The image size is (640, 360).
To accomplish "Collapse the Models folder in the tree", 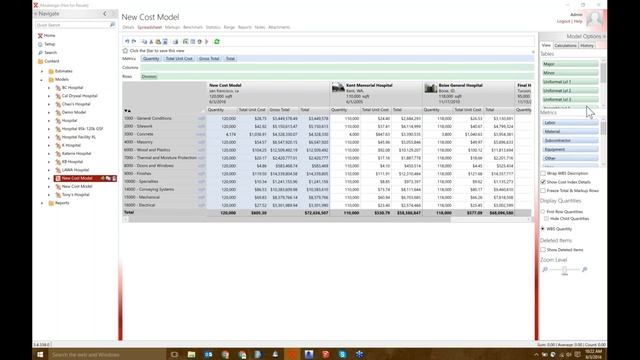I will tap(42, 80).
